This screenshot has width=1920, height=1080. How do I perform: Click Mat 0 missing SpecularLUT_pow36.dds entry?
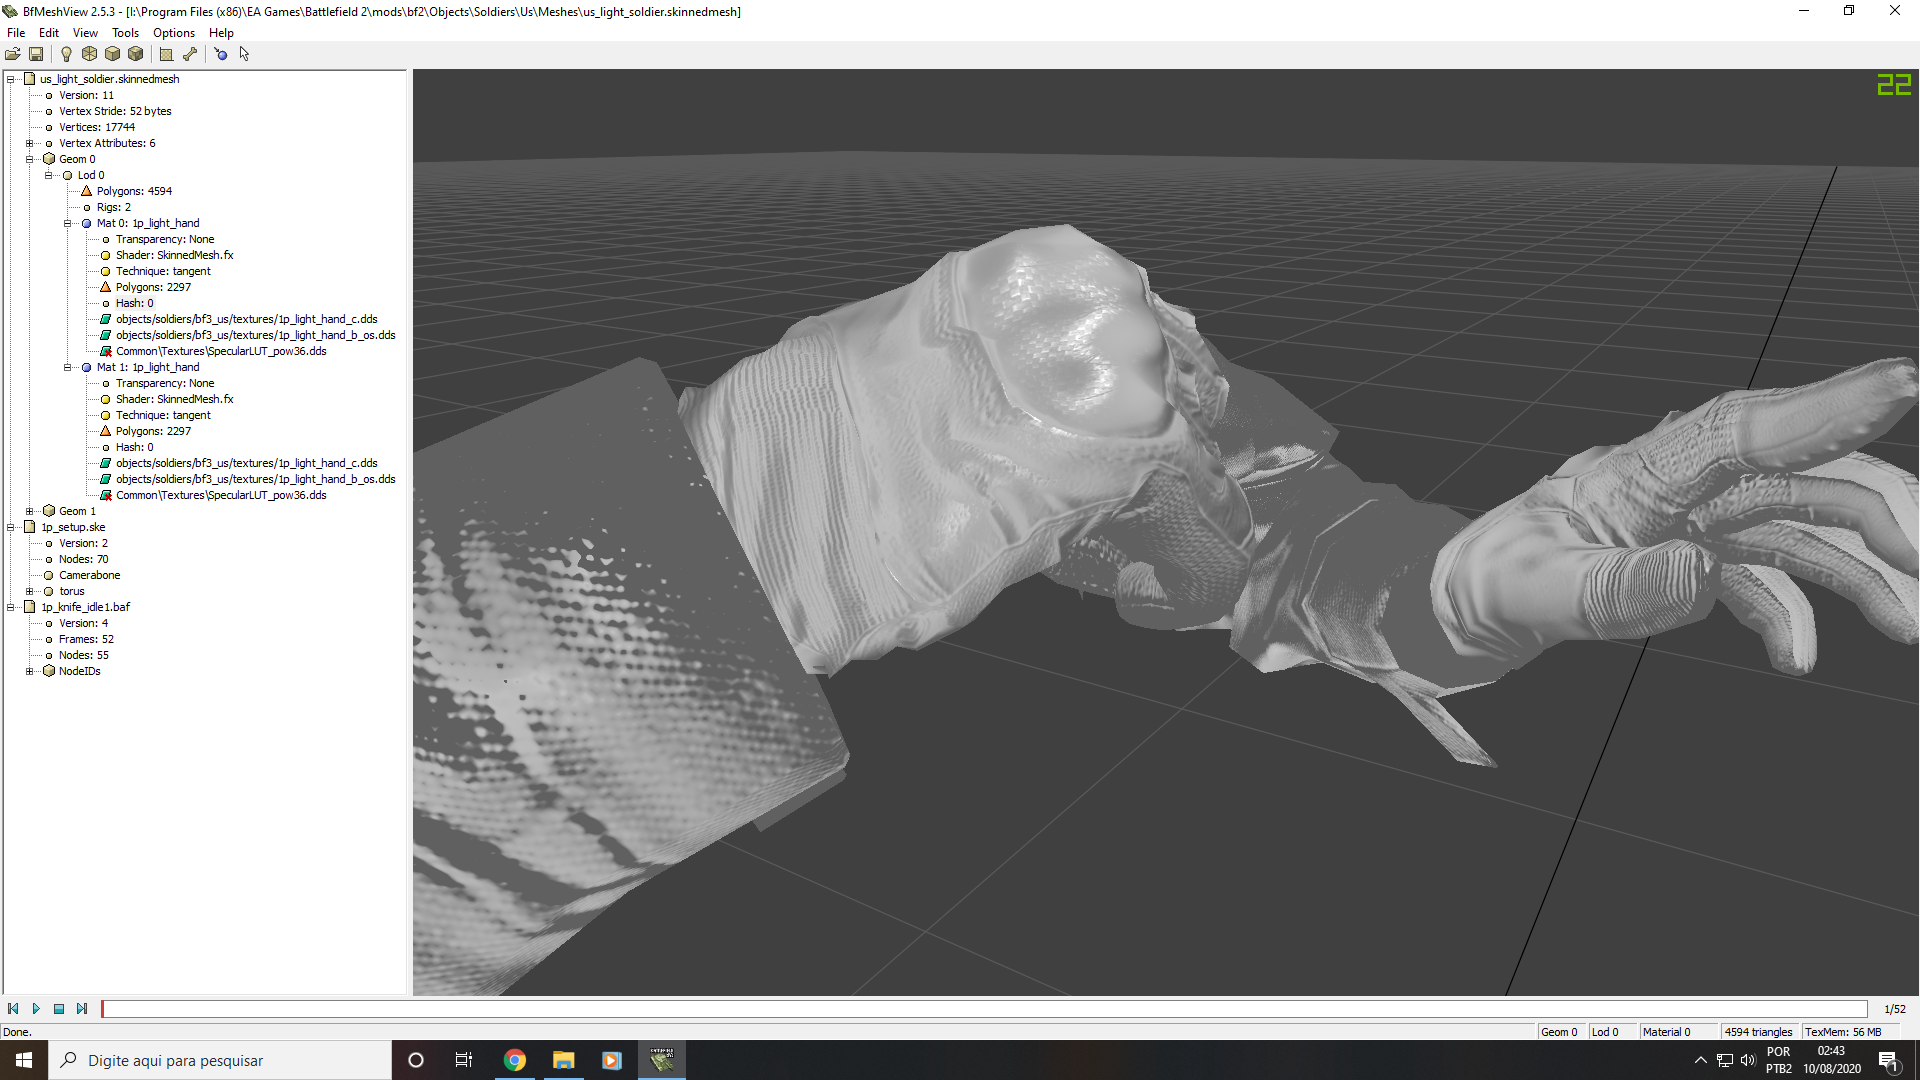tap(221, 351)
